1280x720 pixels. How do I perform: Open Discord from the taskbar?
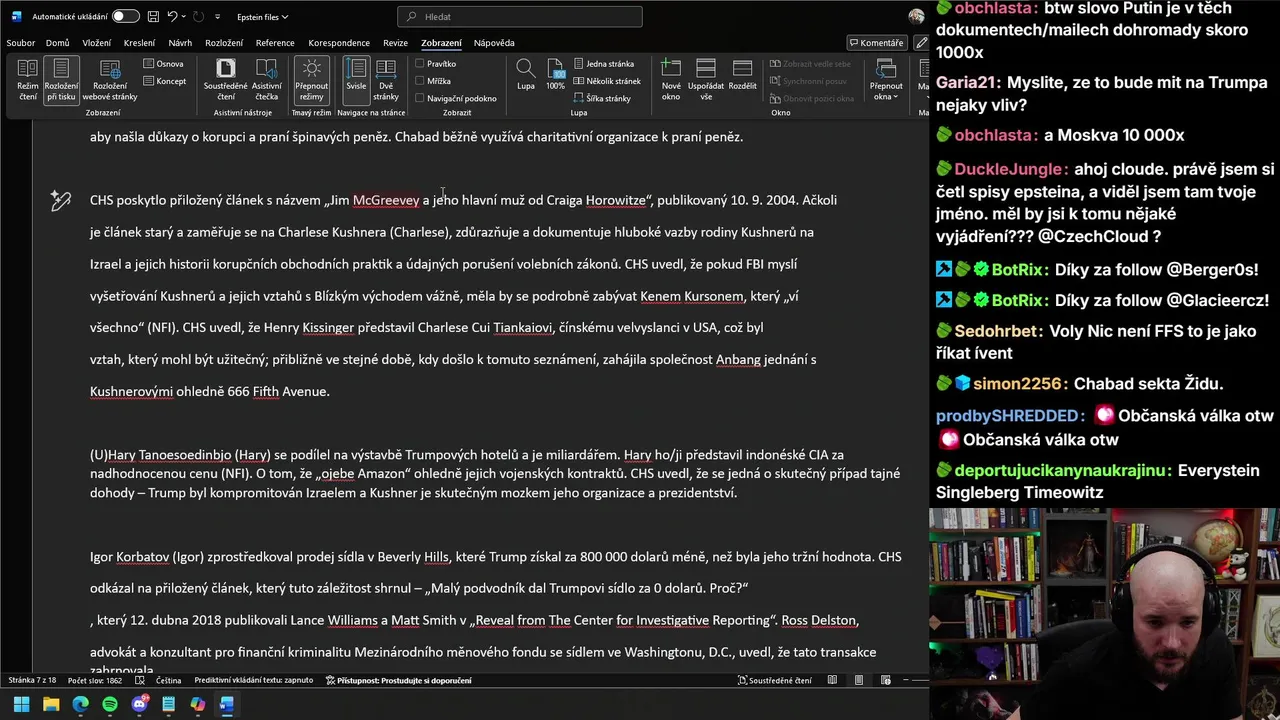click(x=139, y=704)
